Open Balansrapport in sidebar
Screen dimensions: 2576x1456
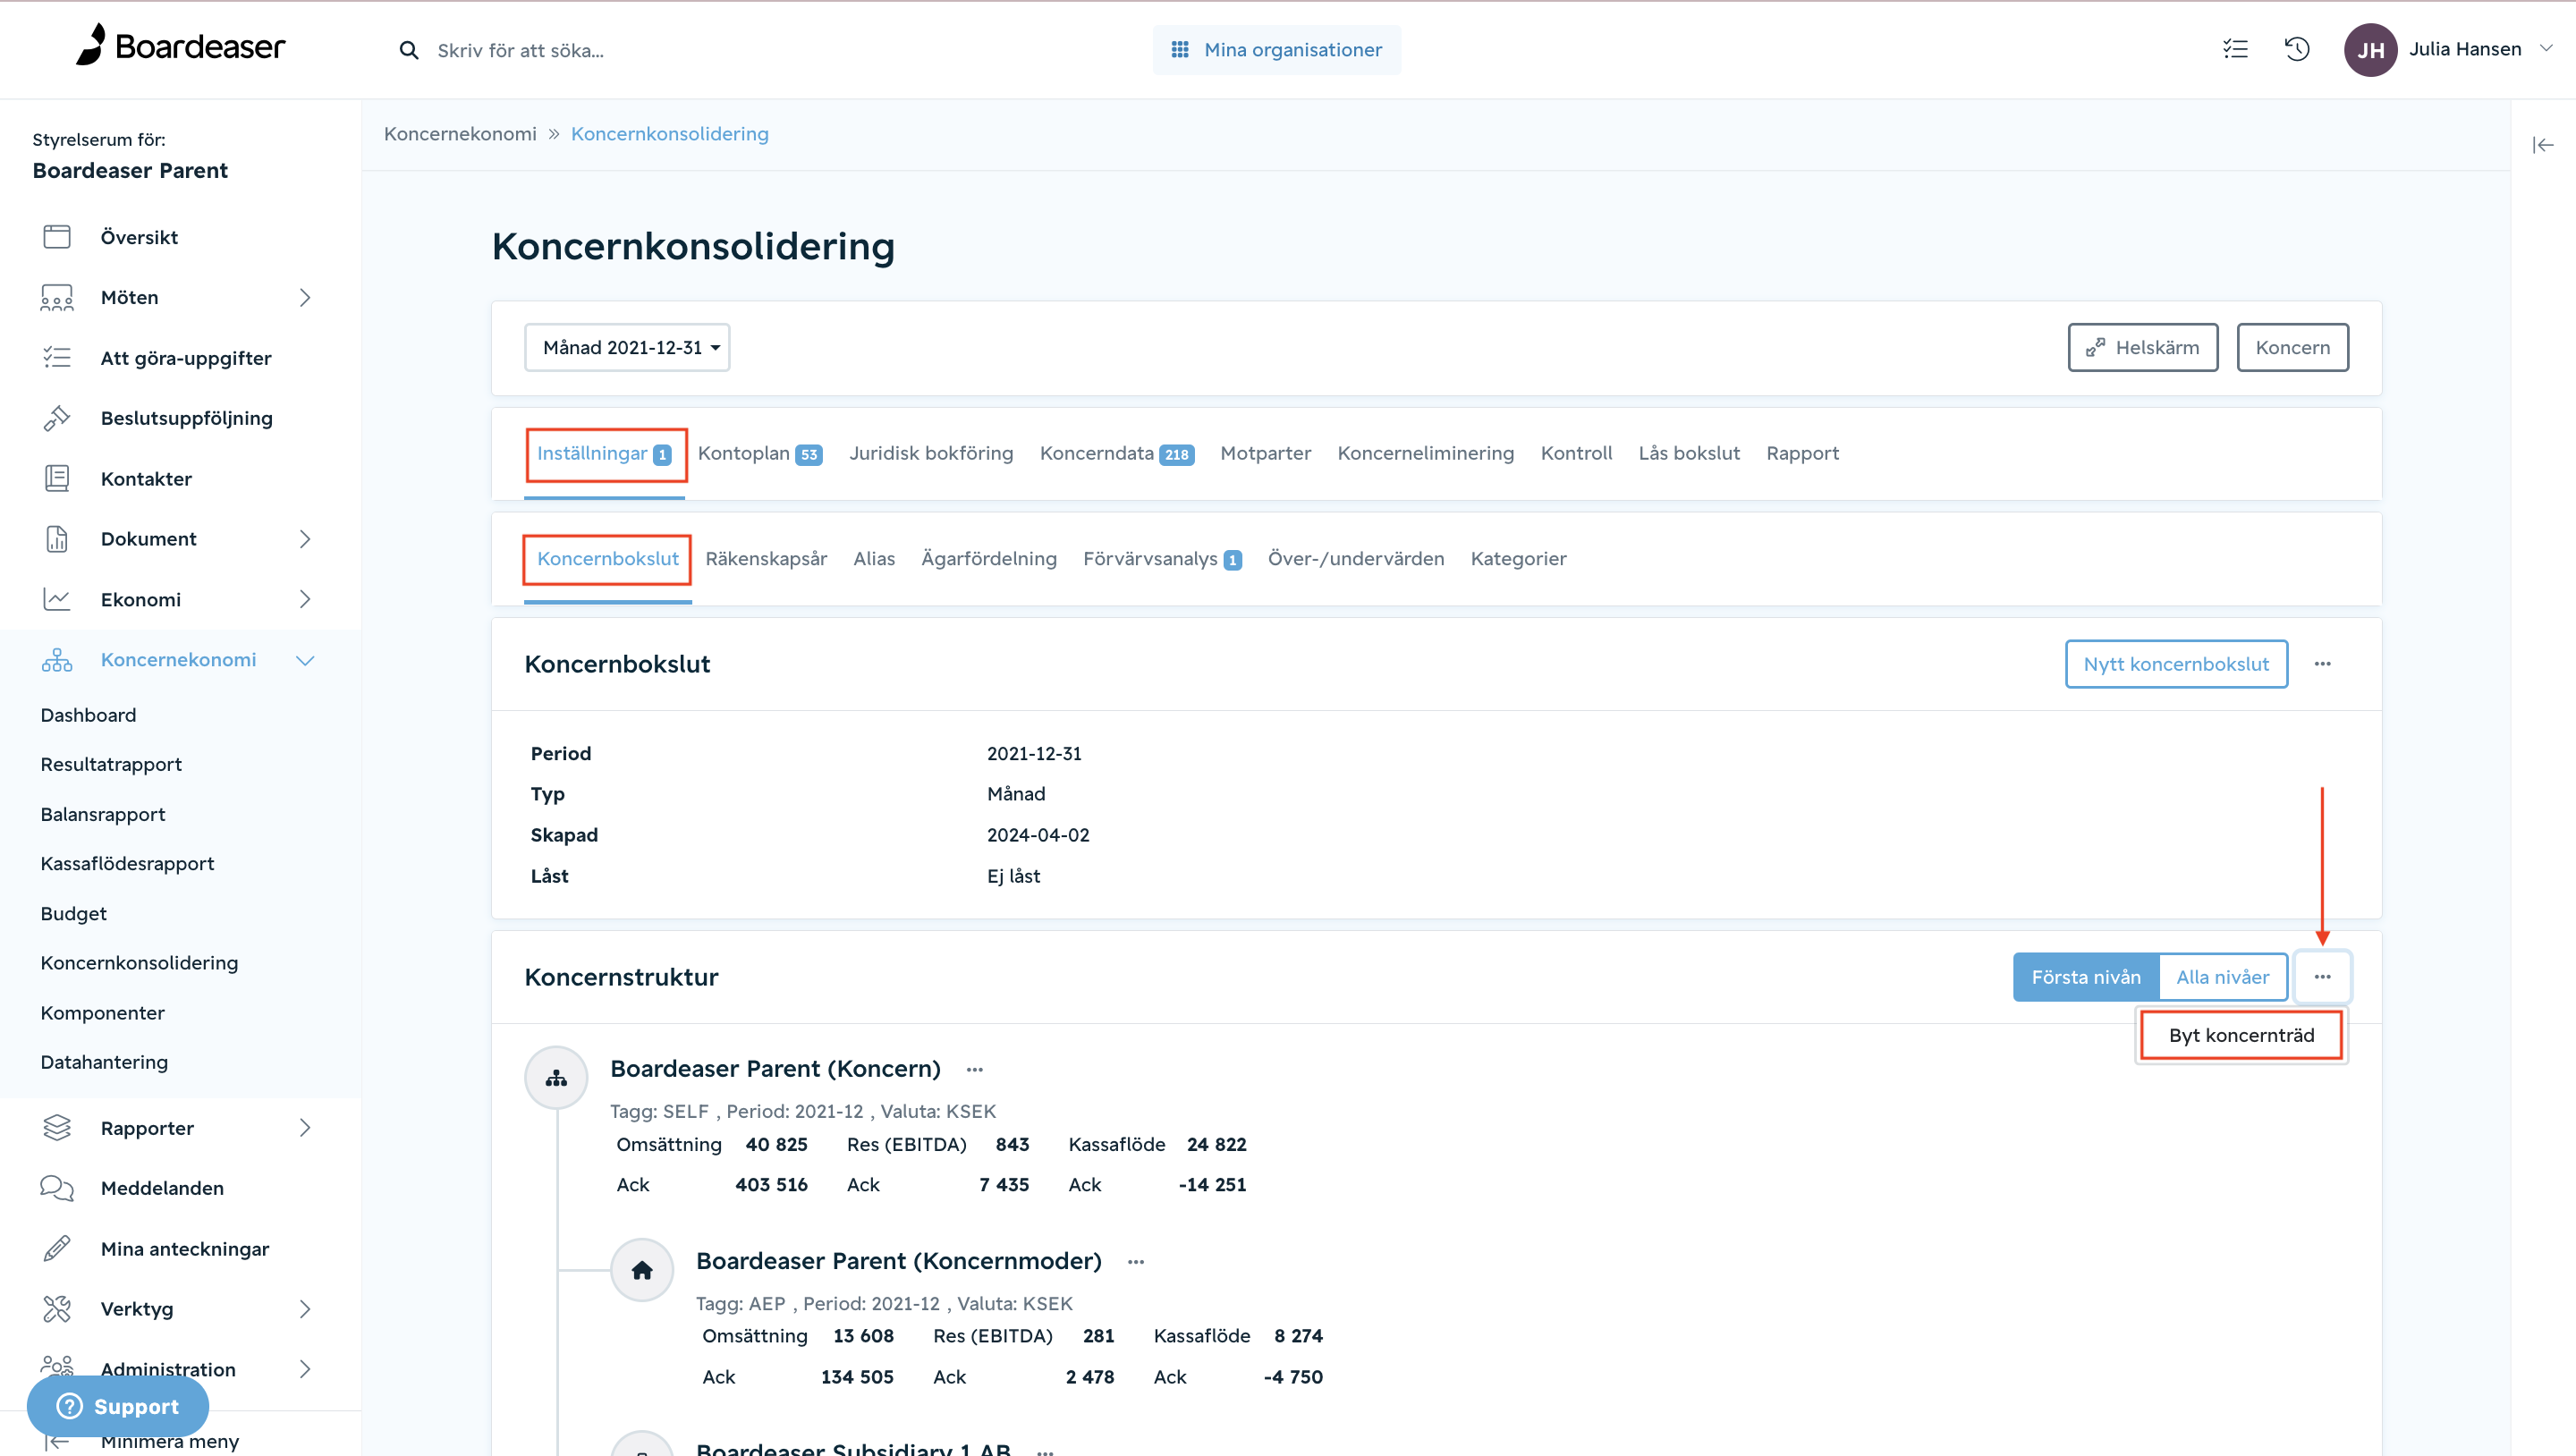pyautogui.click(x=103, y=814)
